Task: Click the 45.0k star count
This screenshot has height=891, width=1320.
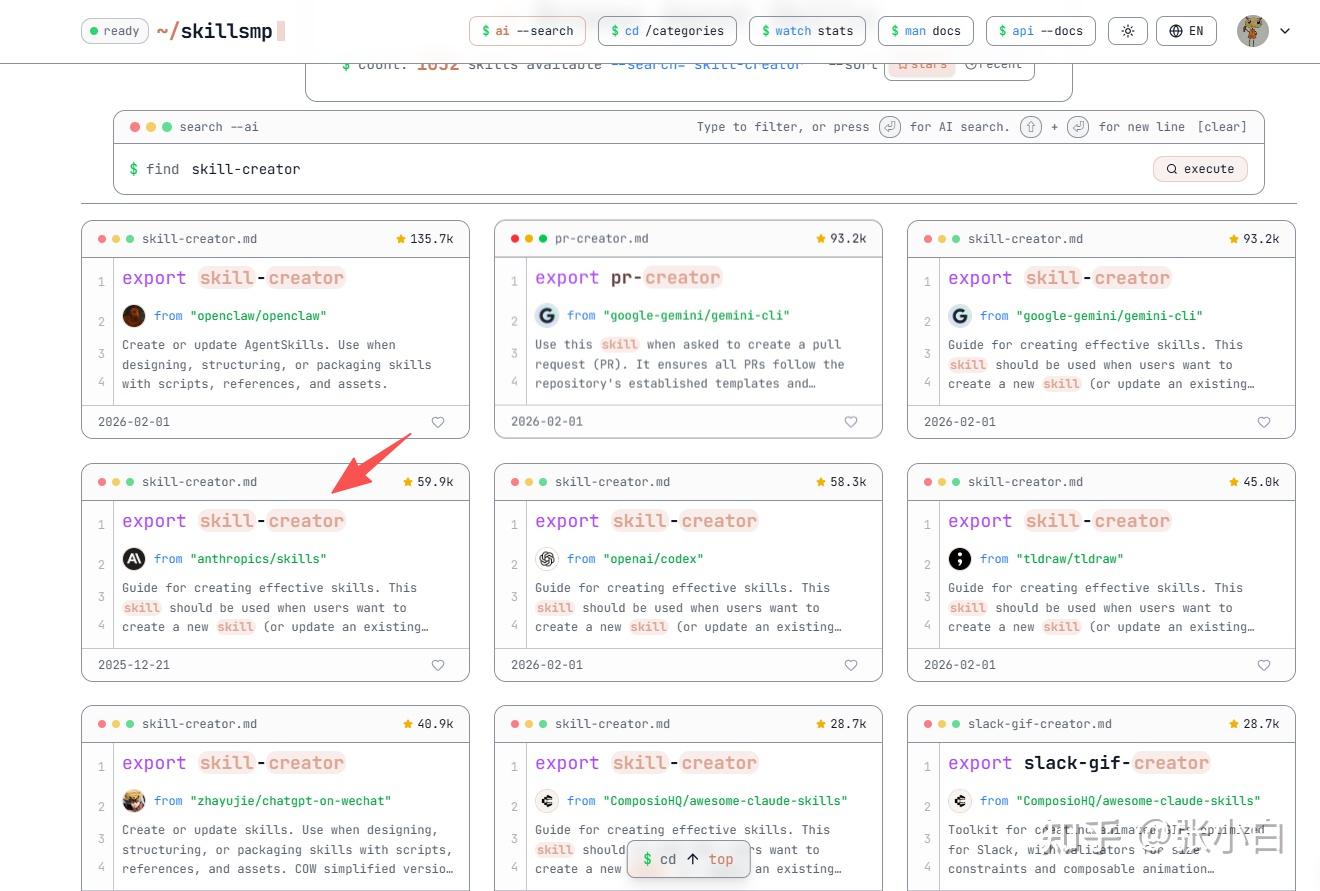Action: click(1254, 482)
